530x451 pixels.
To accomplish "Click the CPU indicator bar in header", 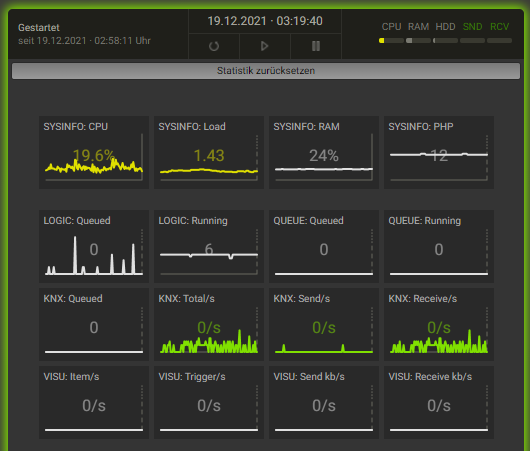I will point(391,41).
